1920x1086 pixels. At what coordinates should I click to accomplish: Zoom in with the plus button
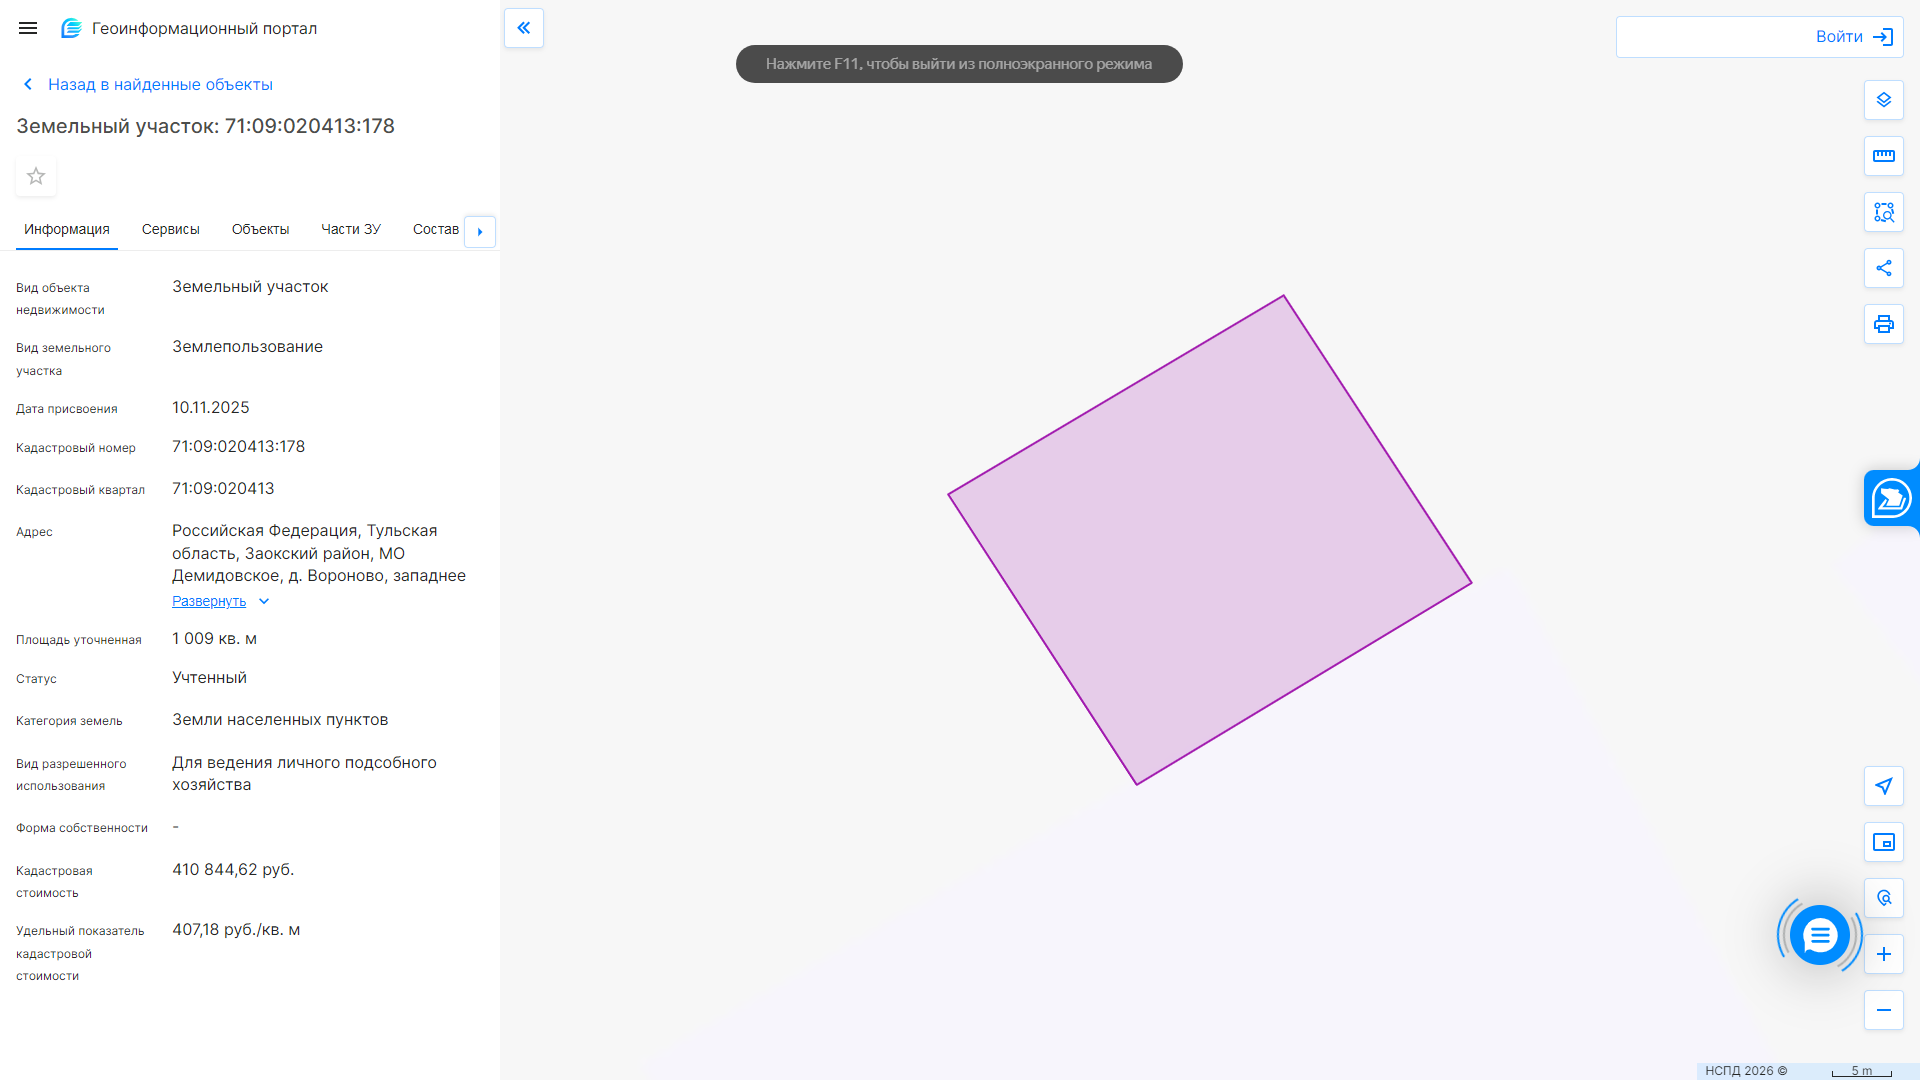click(x=1883, y=954)
